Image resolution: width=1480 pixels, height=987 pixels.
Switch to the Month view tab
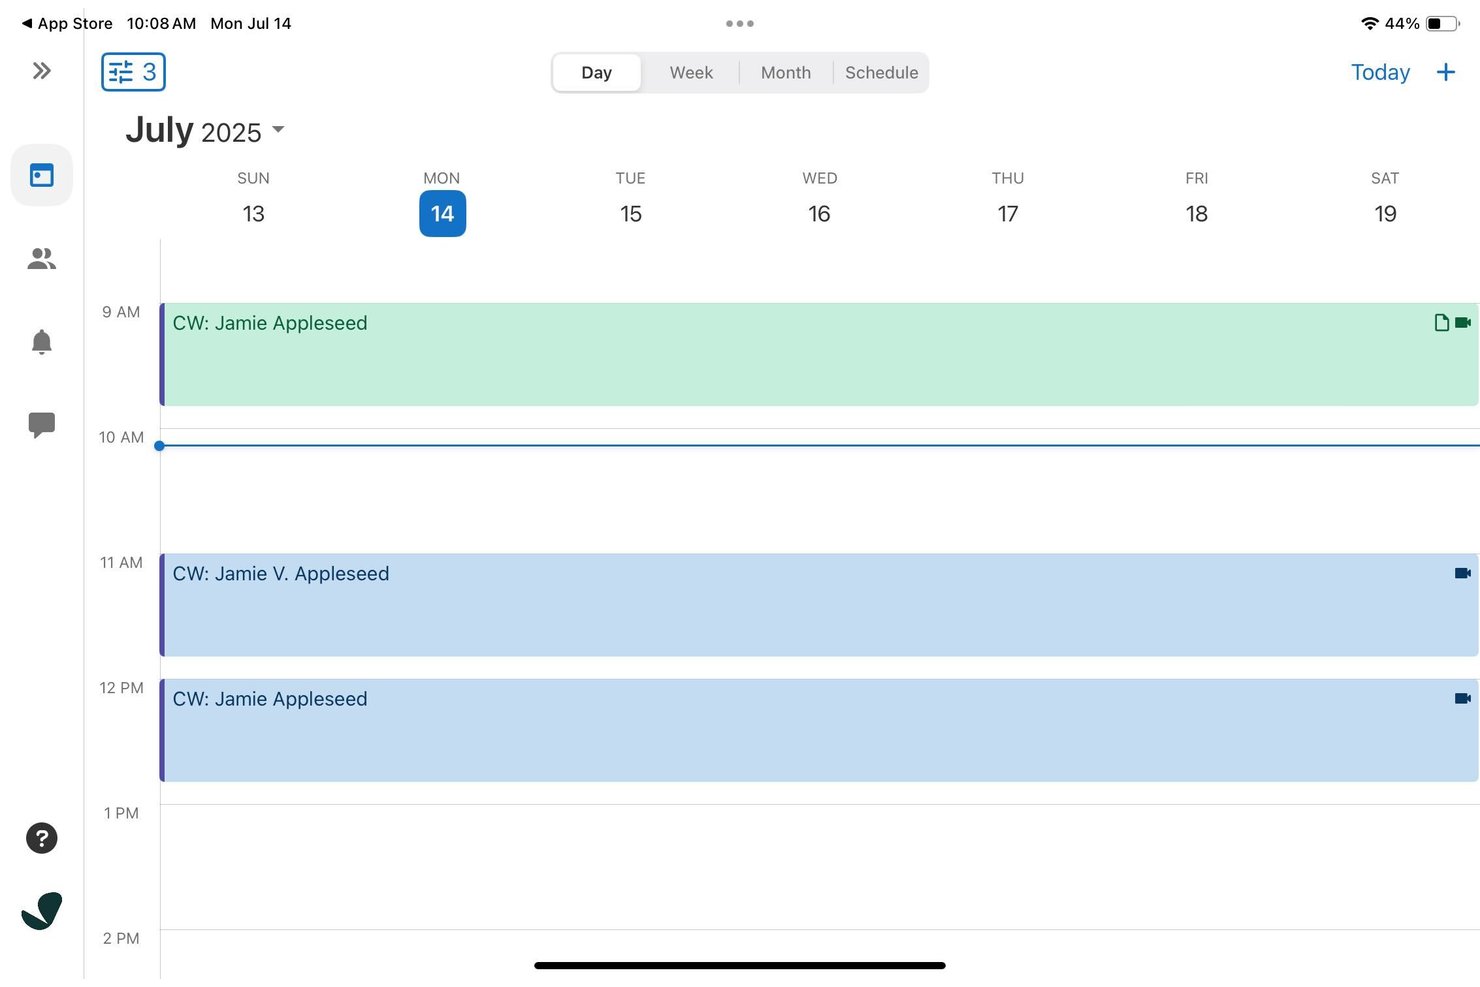pos(786,73)
